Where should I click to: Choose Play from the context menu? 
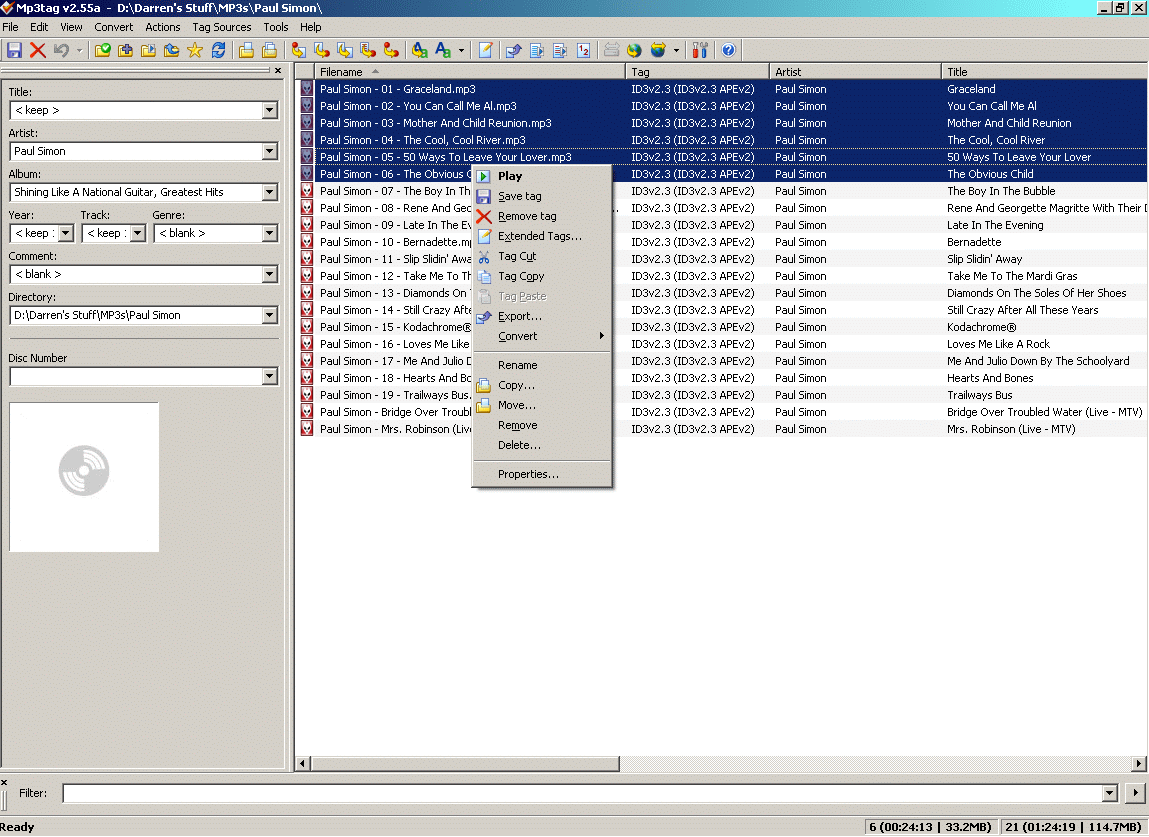click(542, 176)
